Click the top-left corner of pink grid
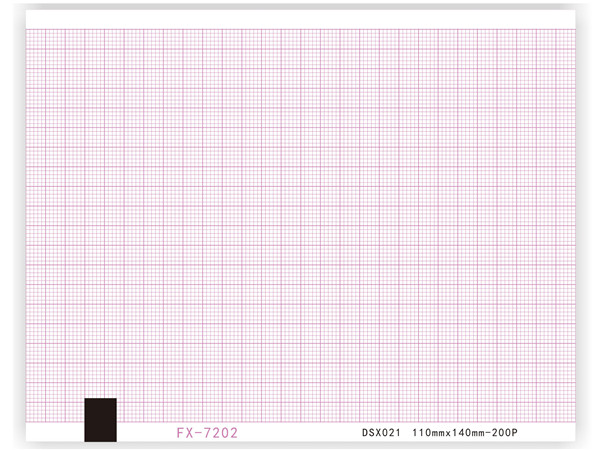The width and height of the screenshot is (600, 450). tap(27, 29)
